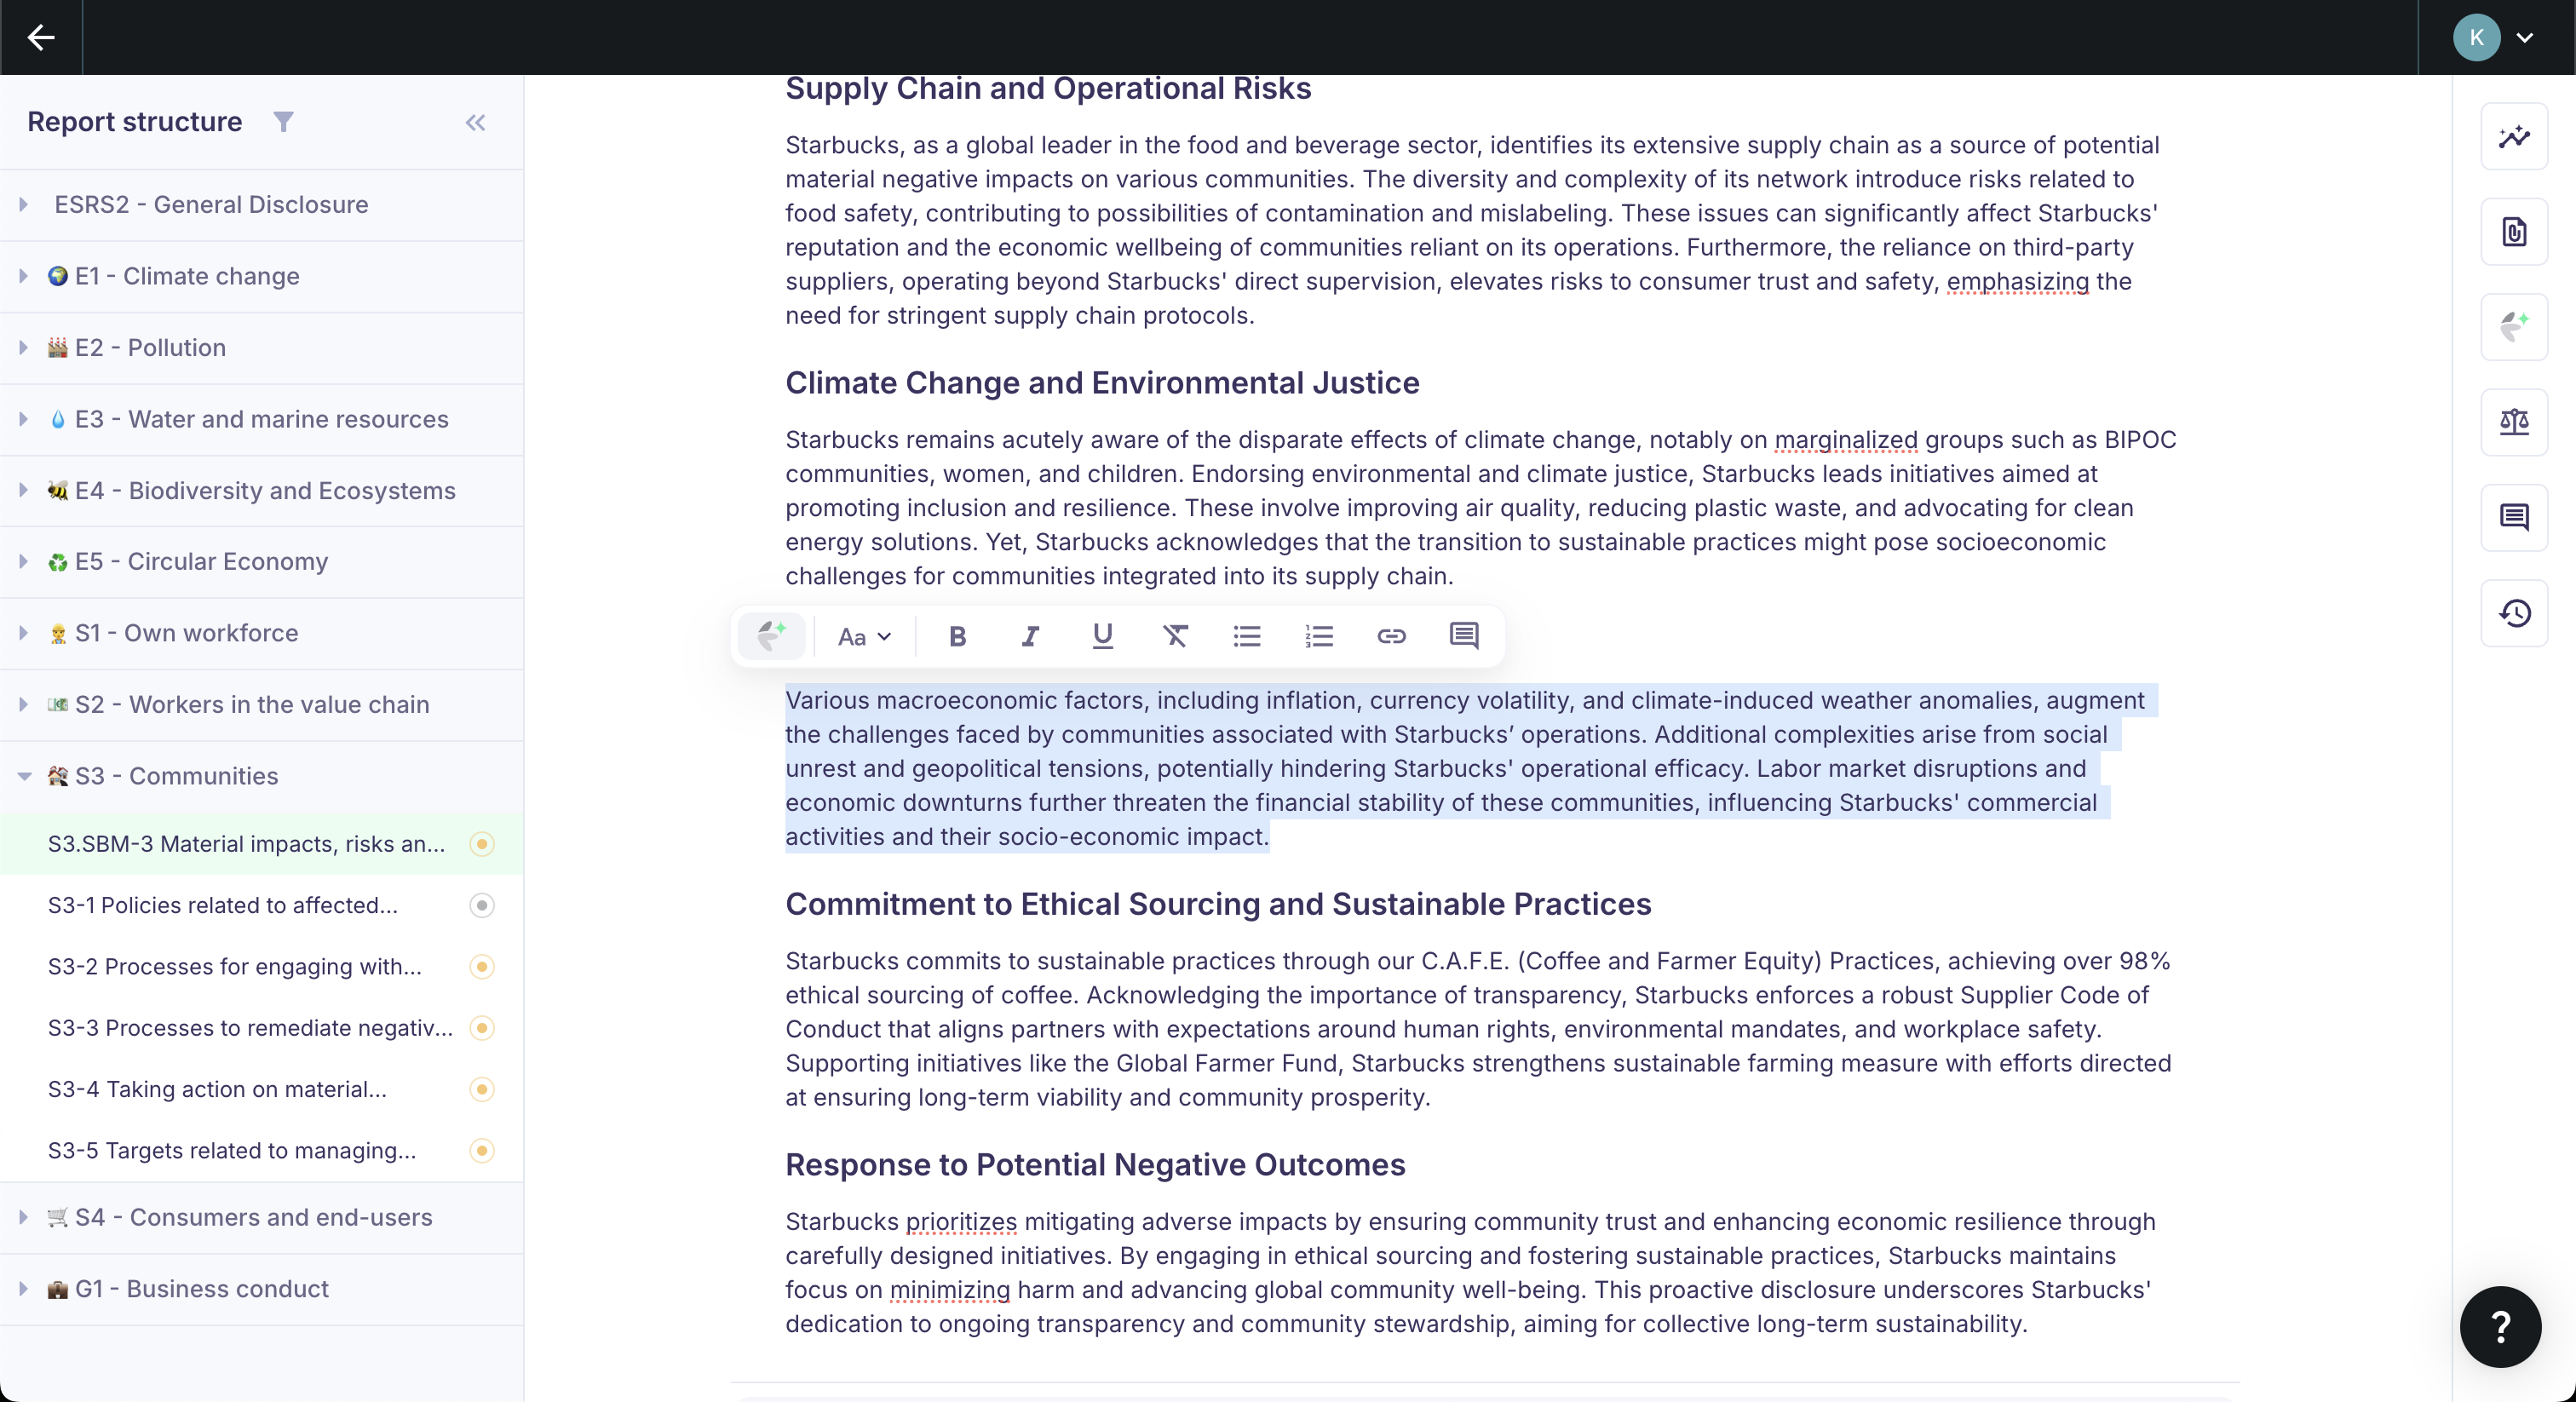The image size is (2576, 1402).
Task: Click the AI assistant icon in formatting toolbar
Action: (771, 636)
